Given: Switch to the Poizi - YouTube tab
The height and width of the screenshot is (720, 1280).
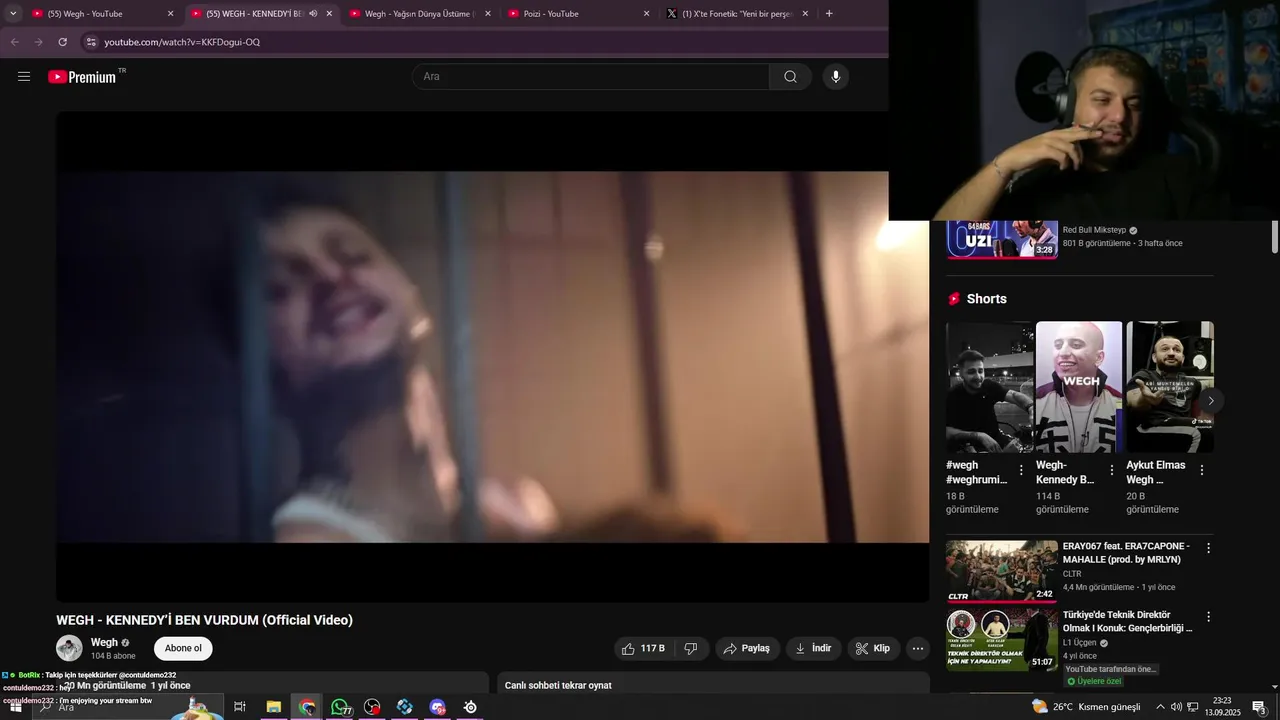Looking at the screenshot, I should click(x=580, y=14).
